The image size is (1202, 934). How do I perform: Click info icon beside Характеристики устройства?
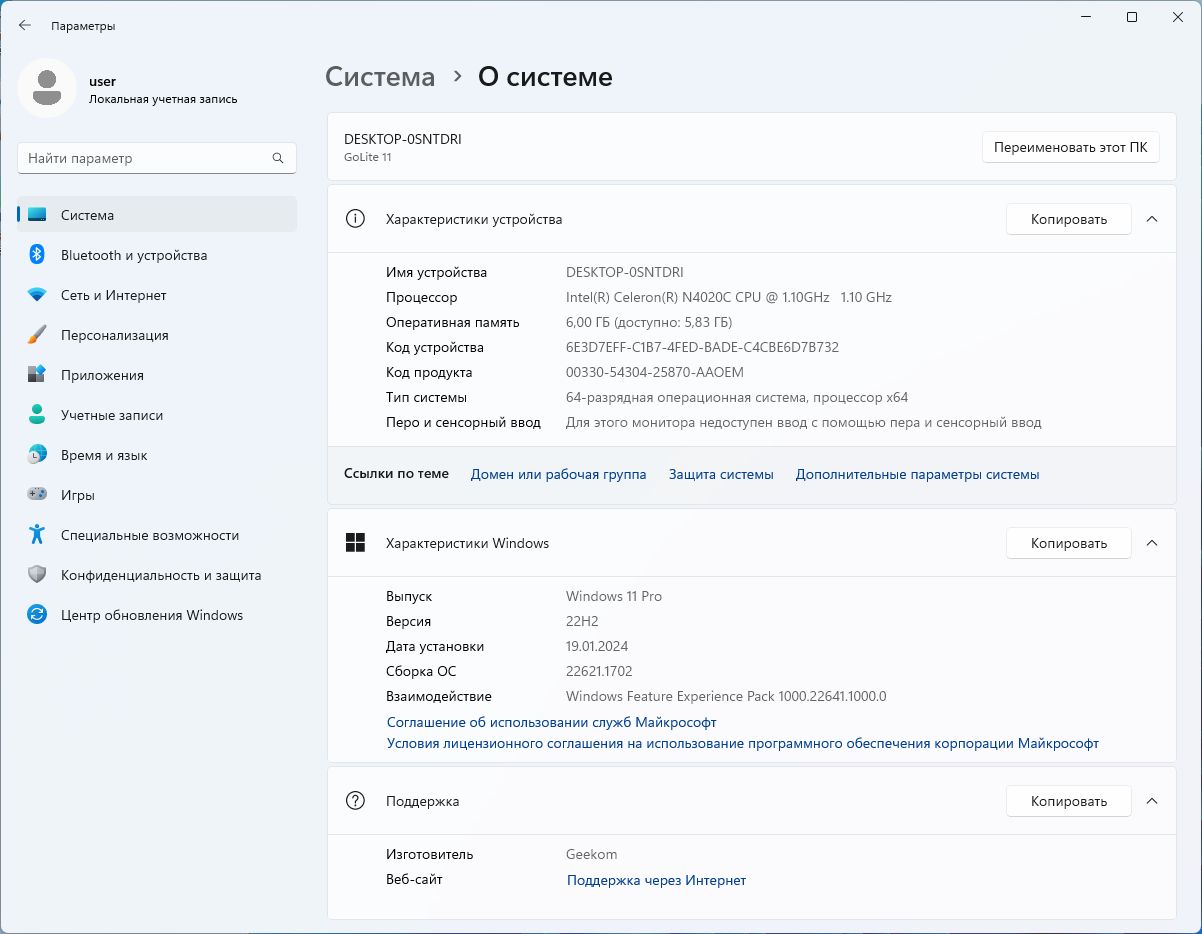click(355, 219)
